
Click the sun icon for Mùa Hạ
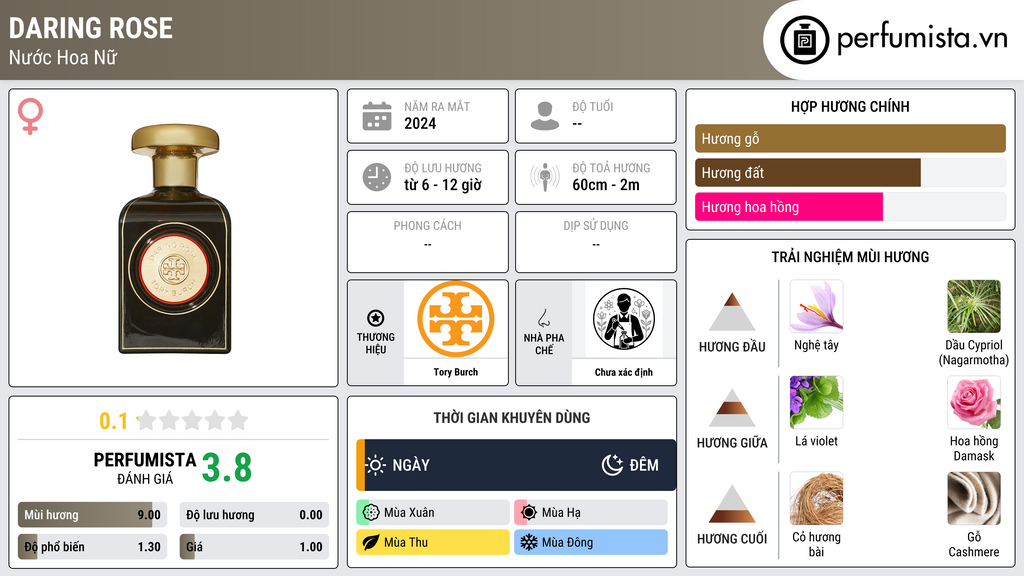[529, 513]
